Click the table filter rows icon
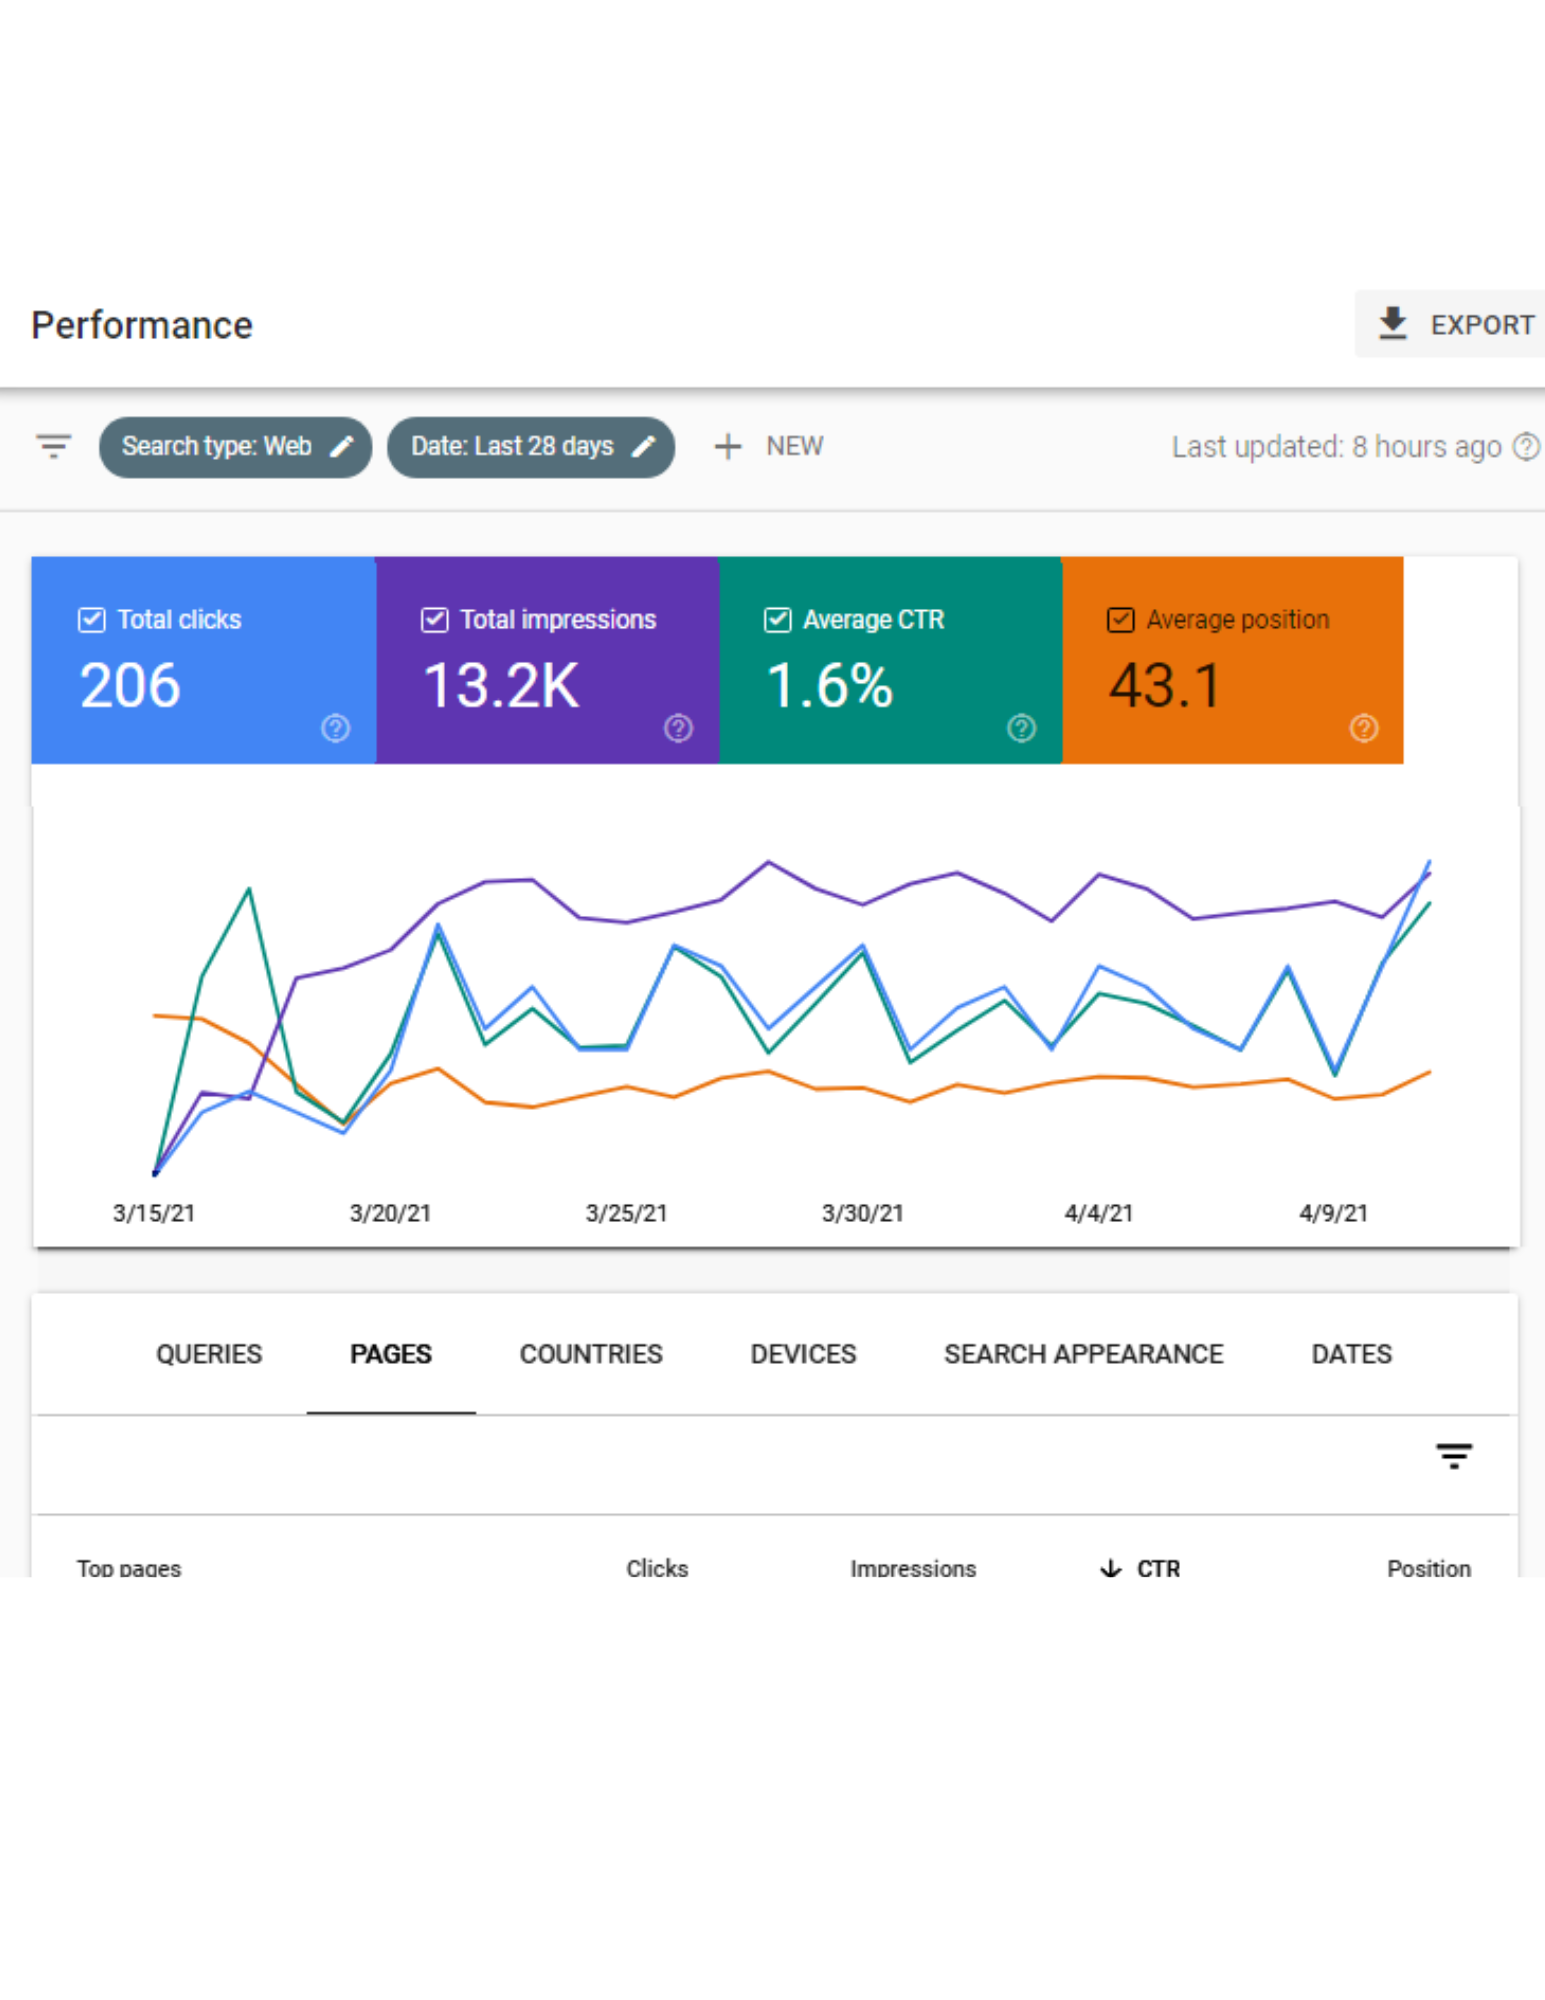 1454,1456
